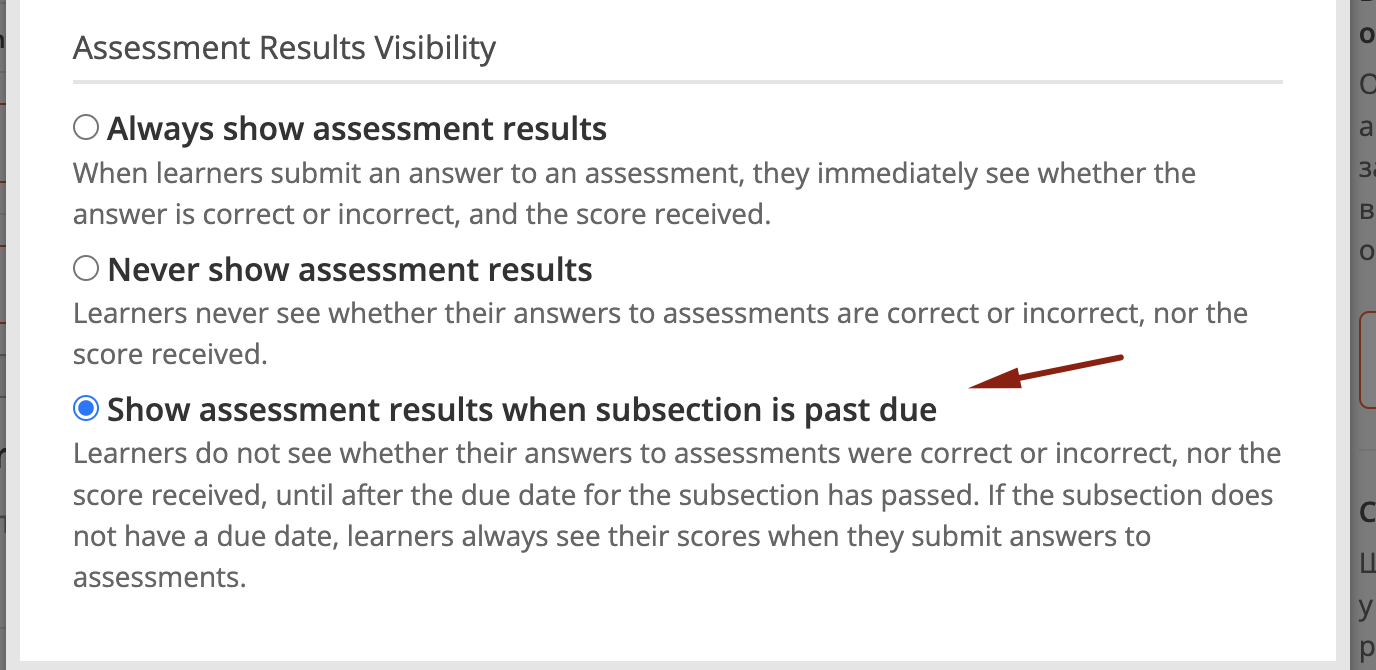Viewport: 1376px width, 670px height.
Task: Click the bold 'Never show assessment results' label
Action: [350, 269]
